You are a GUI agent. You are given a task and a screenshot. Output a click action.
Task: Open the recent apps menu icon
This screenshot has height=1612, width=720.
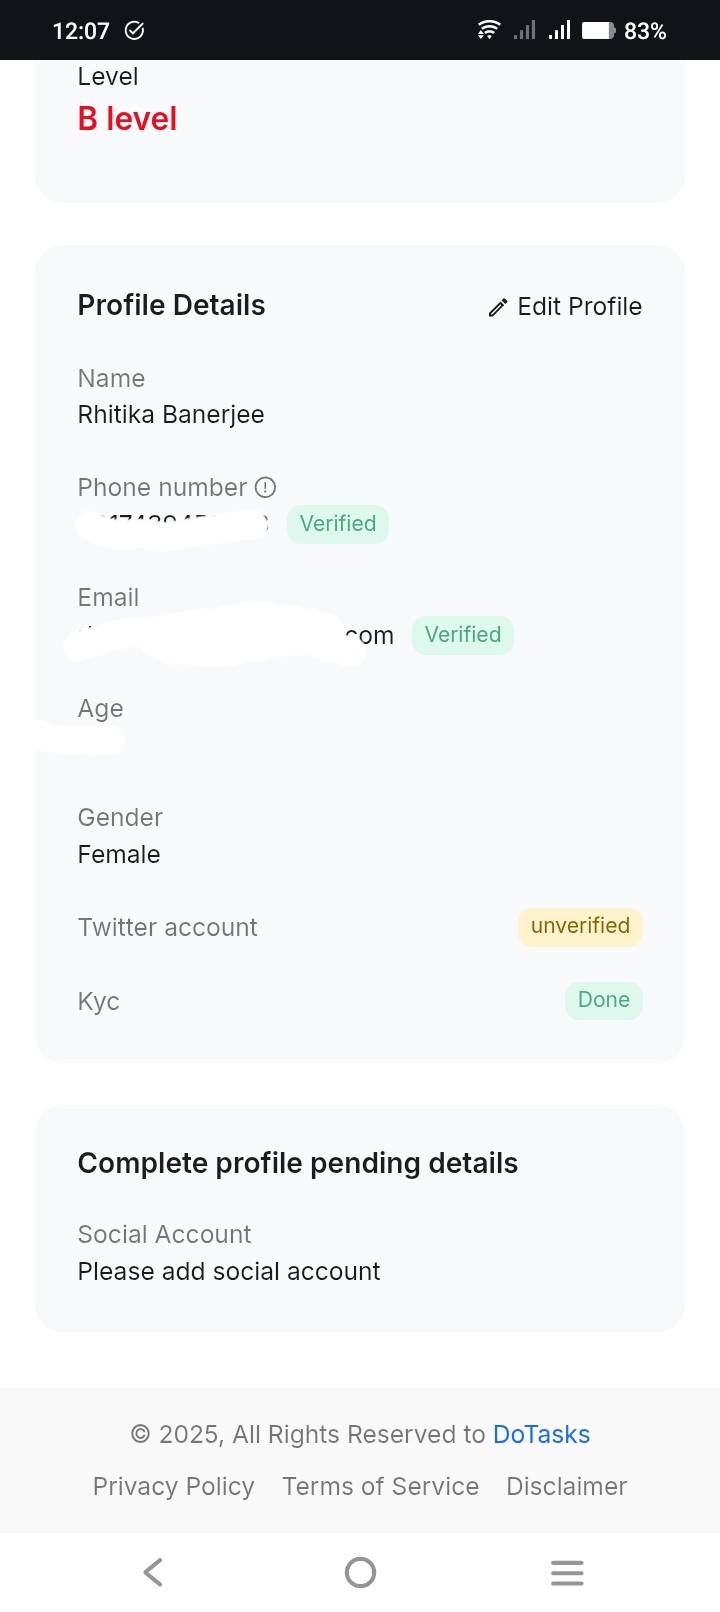coord(567,1572)
